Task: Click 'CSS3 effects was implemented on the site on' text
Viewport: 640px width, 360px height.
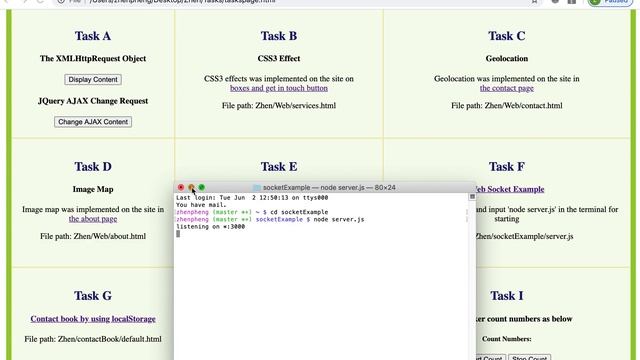Action: click(x=279, y=79)
